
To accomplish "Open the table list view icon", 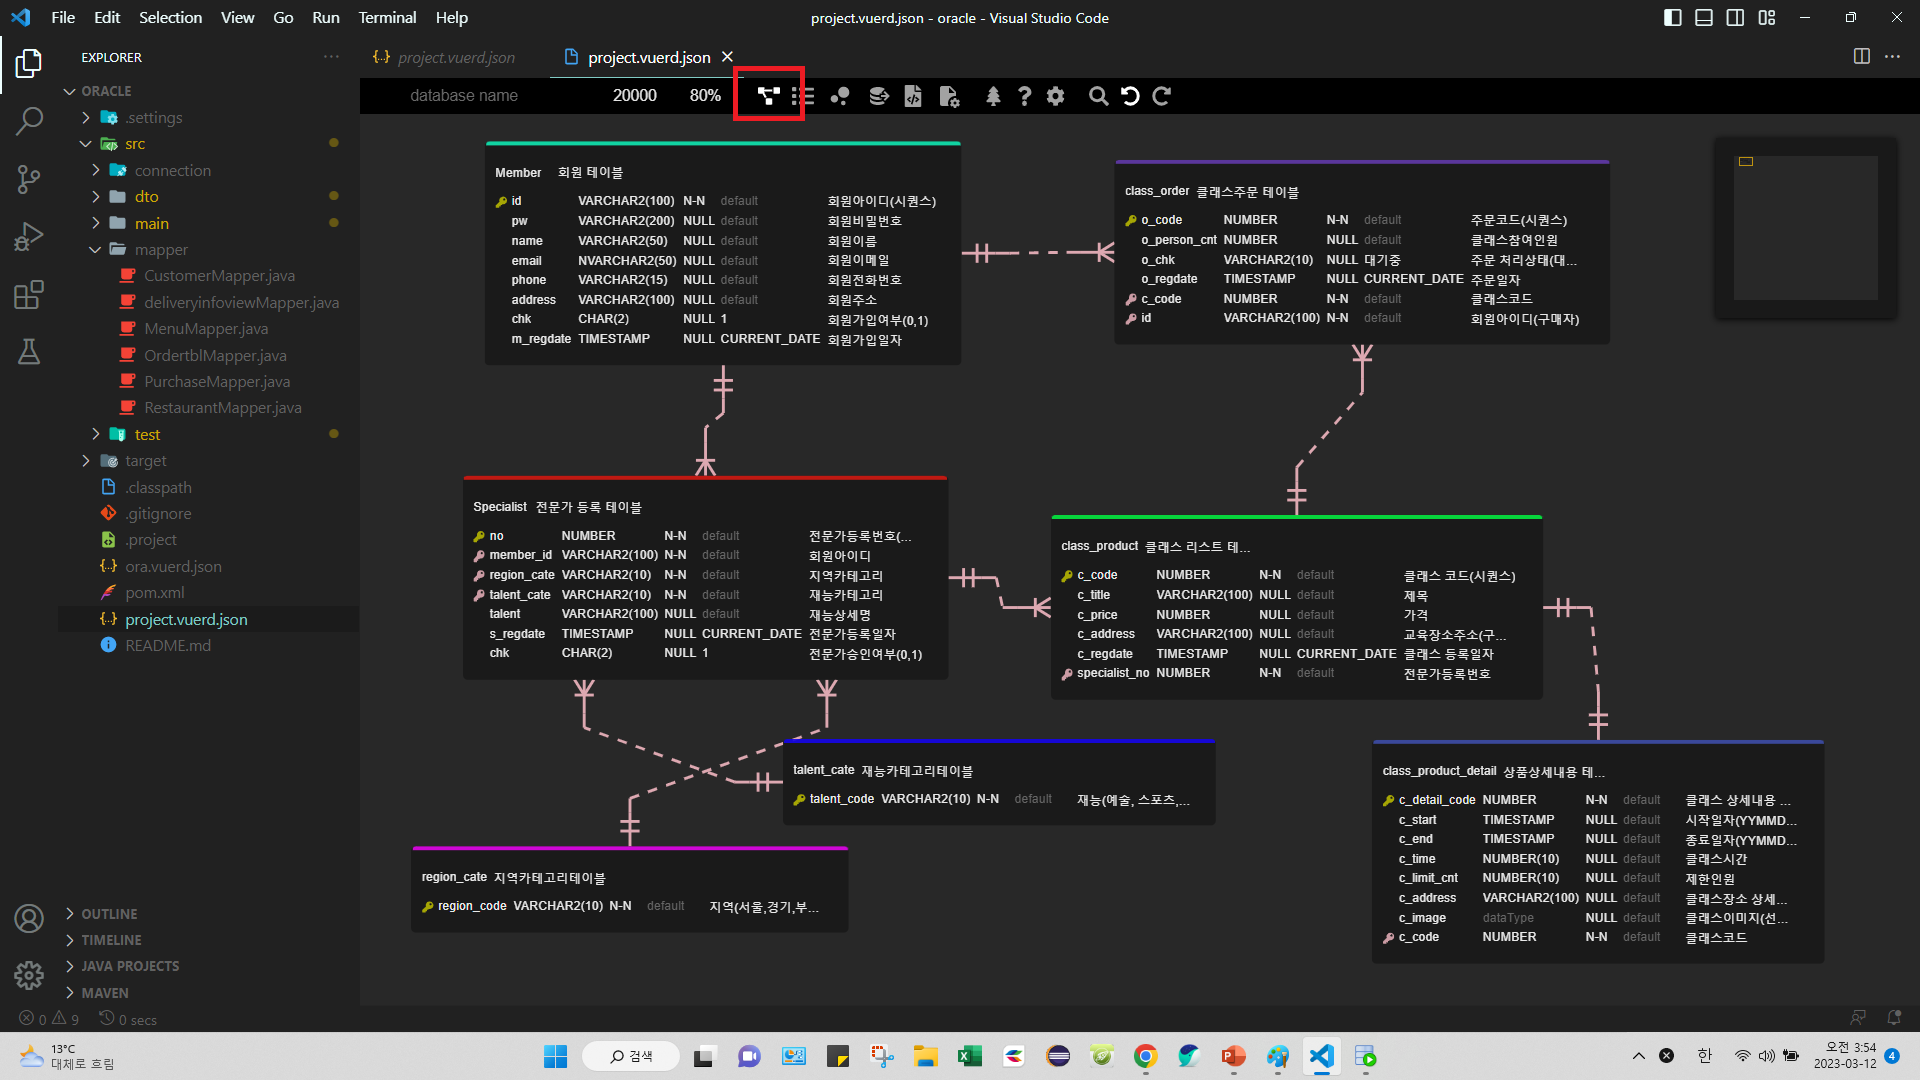I will [x=802, y=96].
